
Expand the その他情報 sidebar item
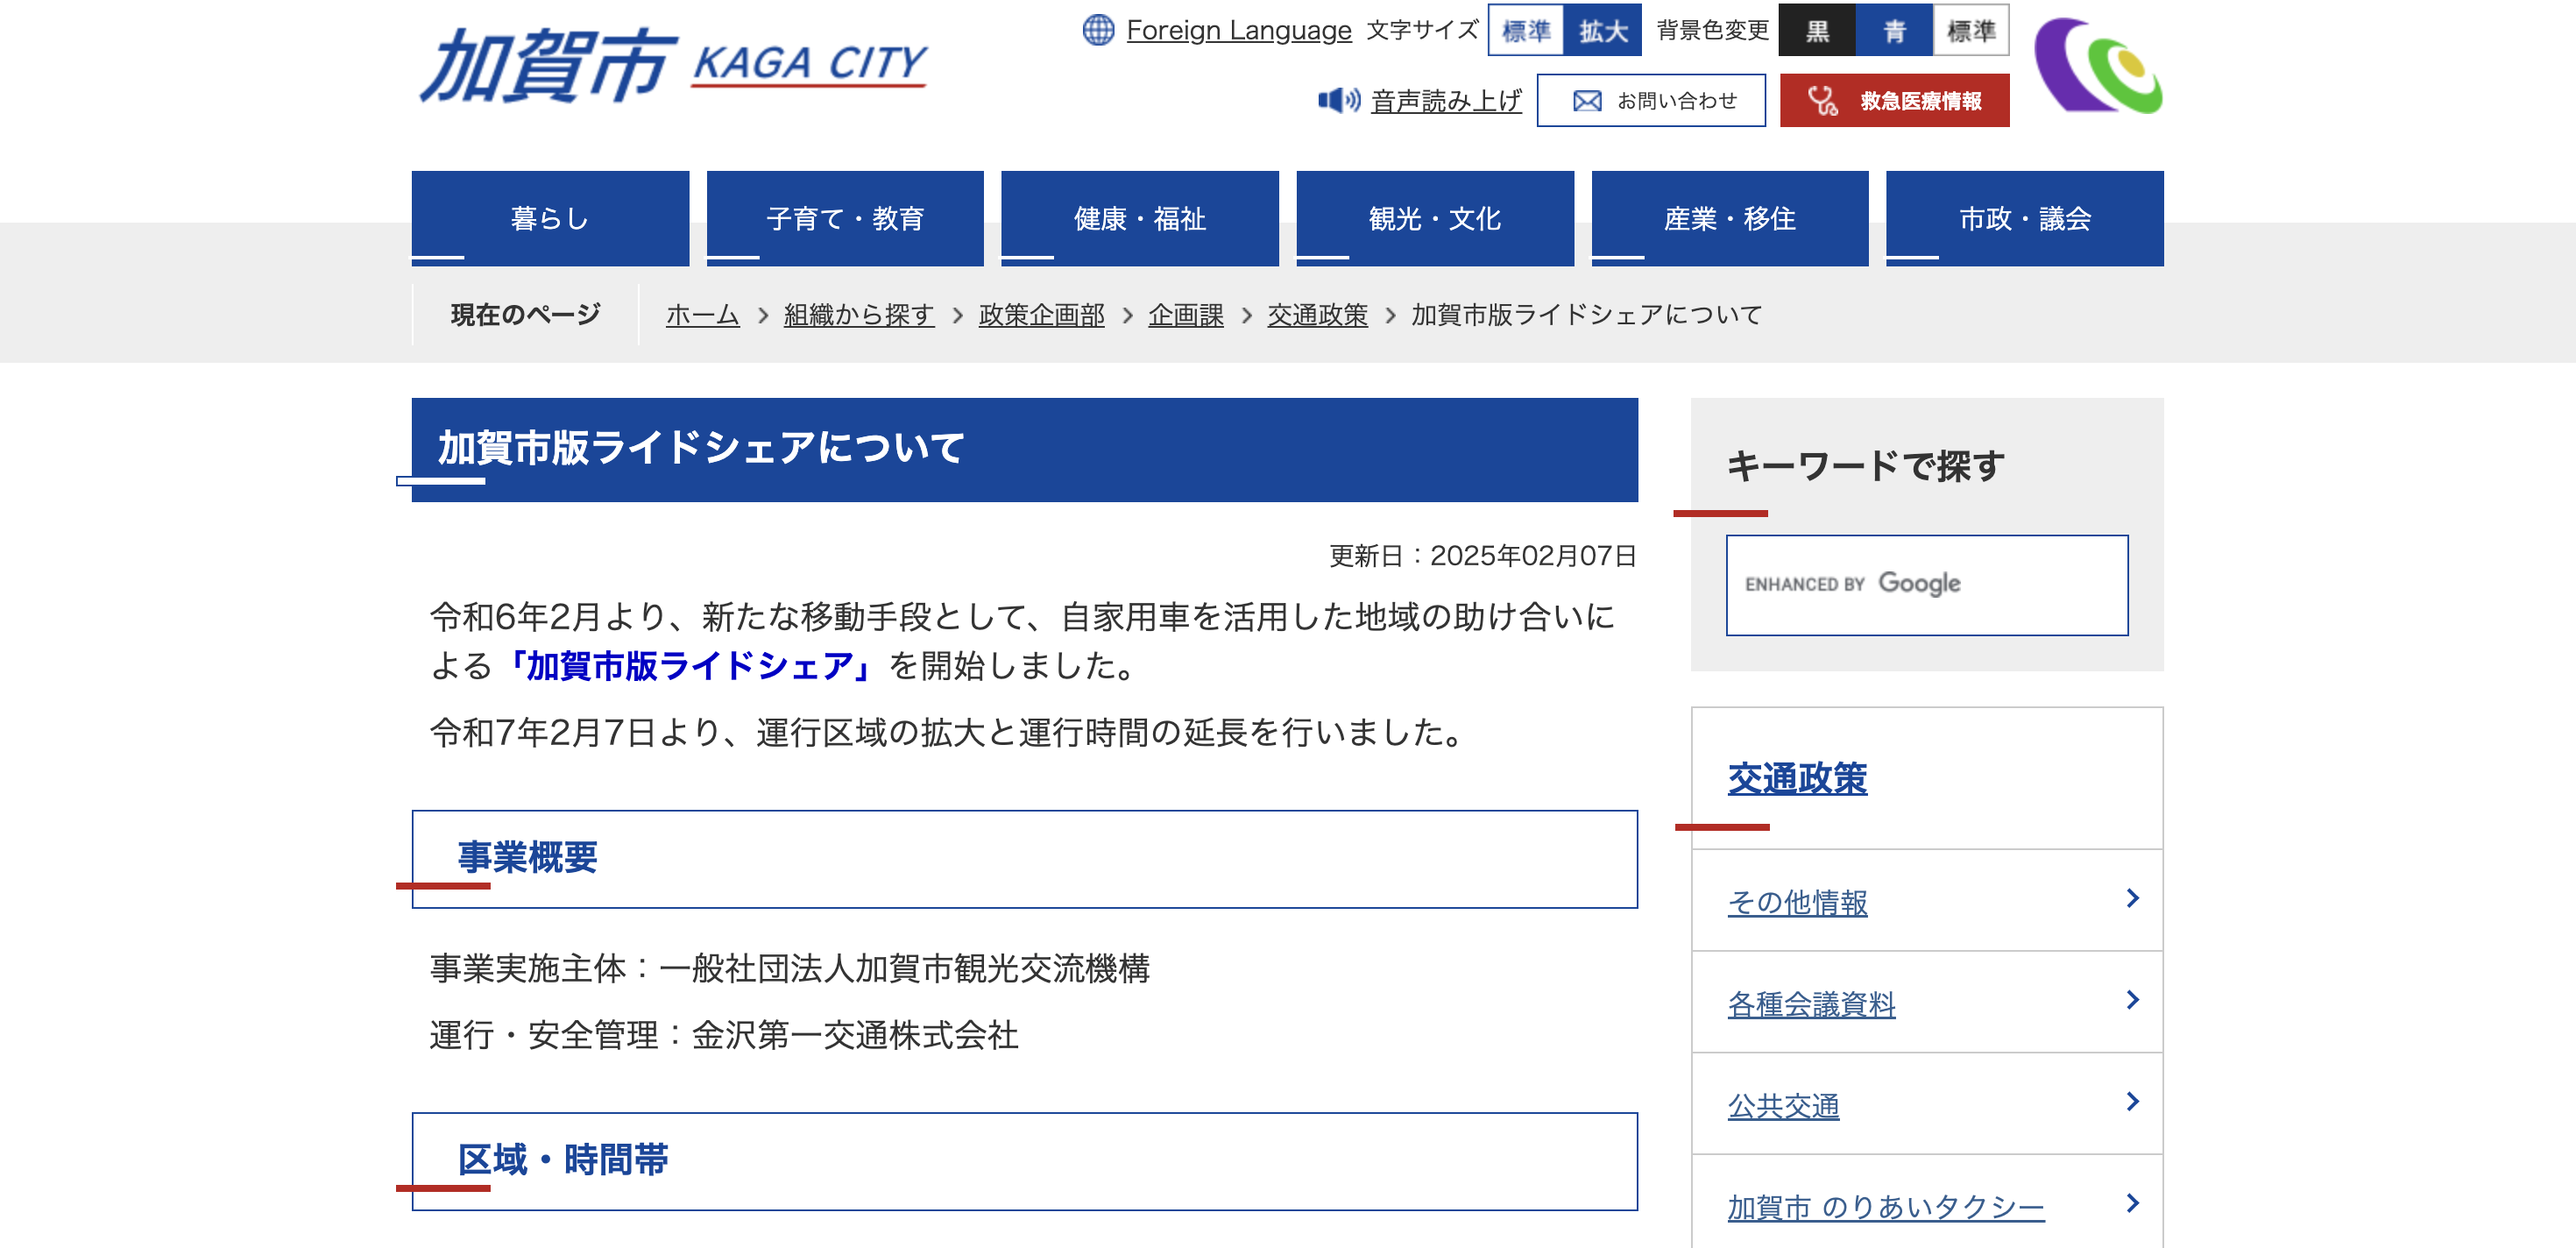(x=1796, y=900)
